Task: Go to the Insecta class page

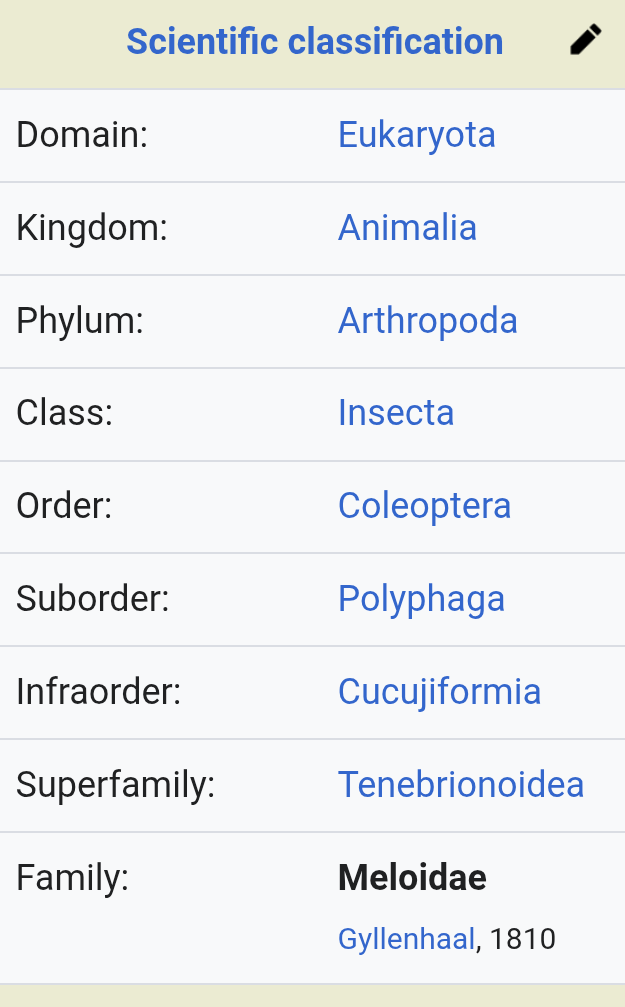Action: pos(396,412)
